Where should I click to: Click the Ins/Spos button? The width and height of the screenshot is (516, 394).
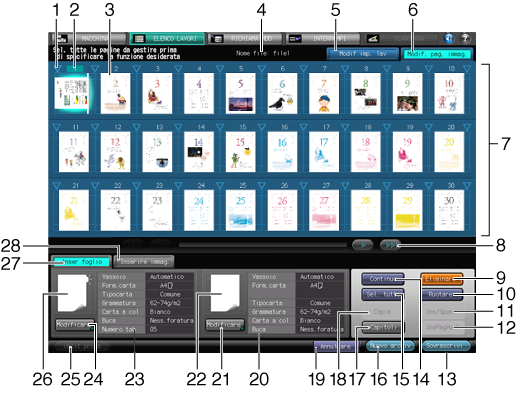coord(442,312)
